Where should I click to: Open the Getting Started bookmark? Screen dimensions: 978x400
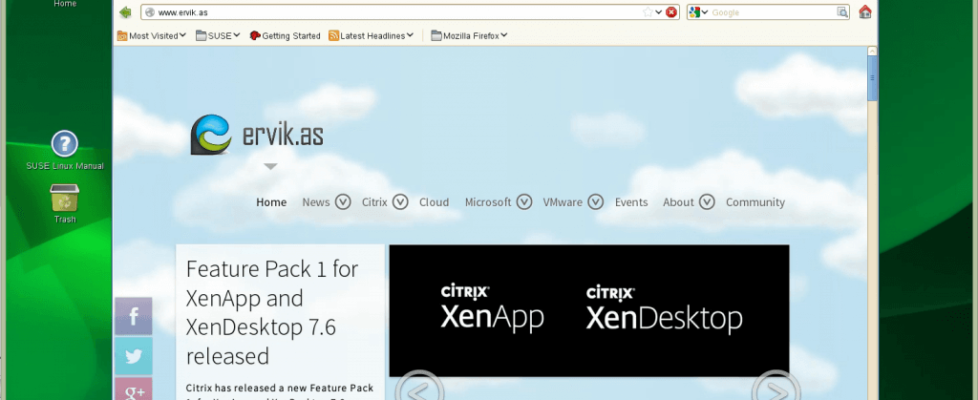[285, 36]
